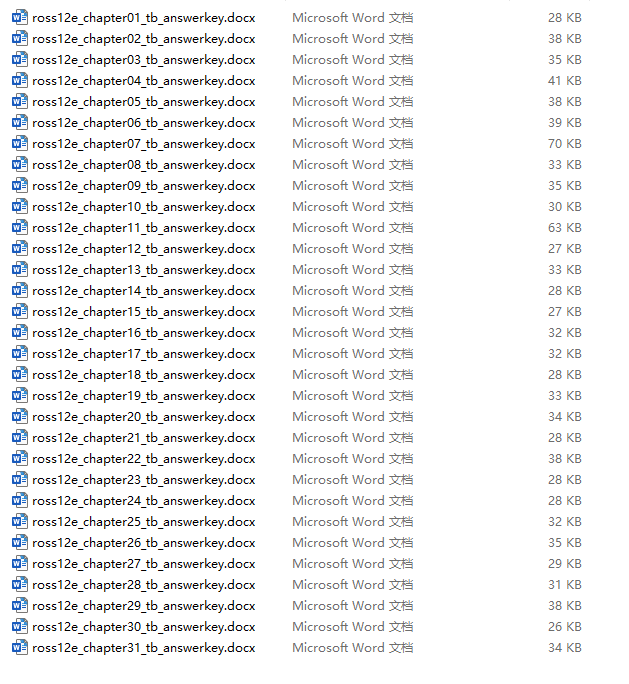The height and width of the screenshot is (684, 629).
Task: Click the Word icon for ross12e_chapter01_tb_answerkey.docx
Action: point(20,18)
